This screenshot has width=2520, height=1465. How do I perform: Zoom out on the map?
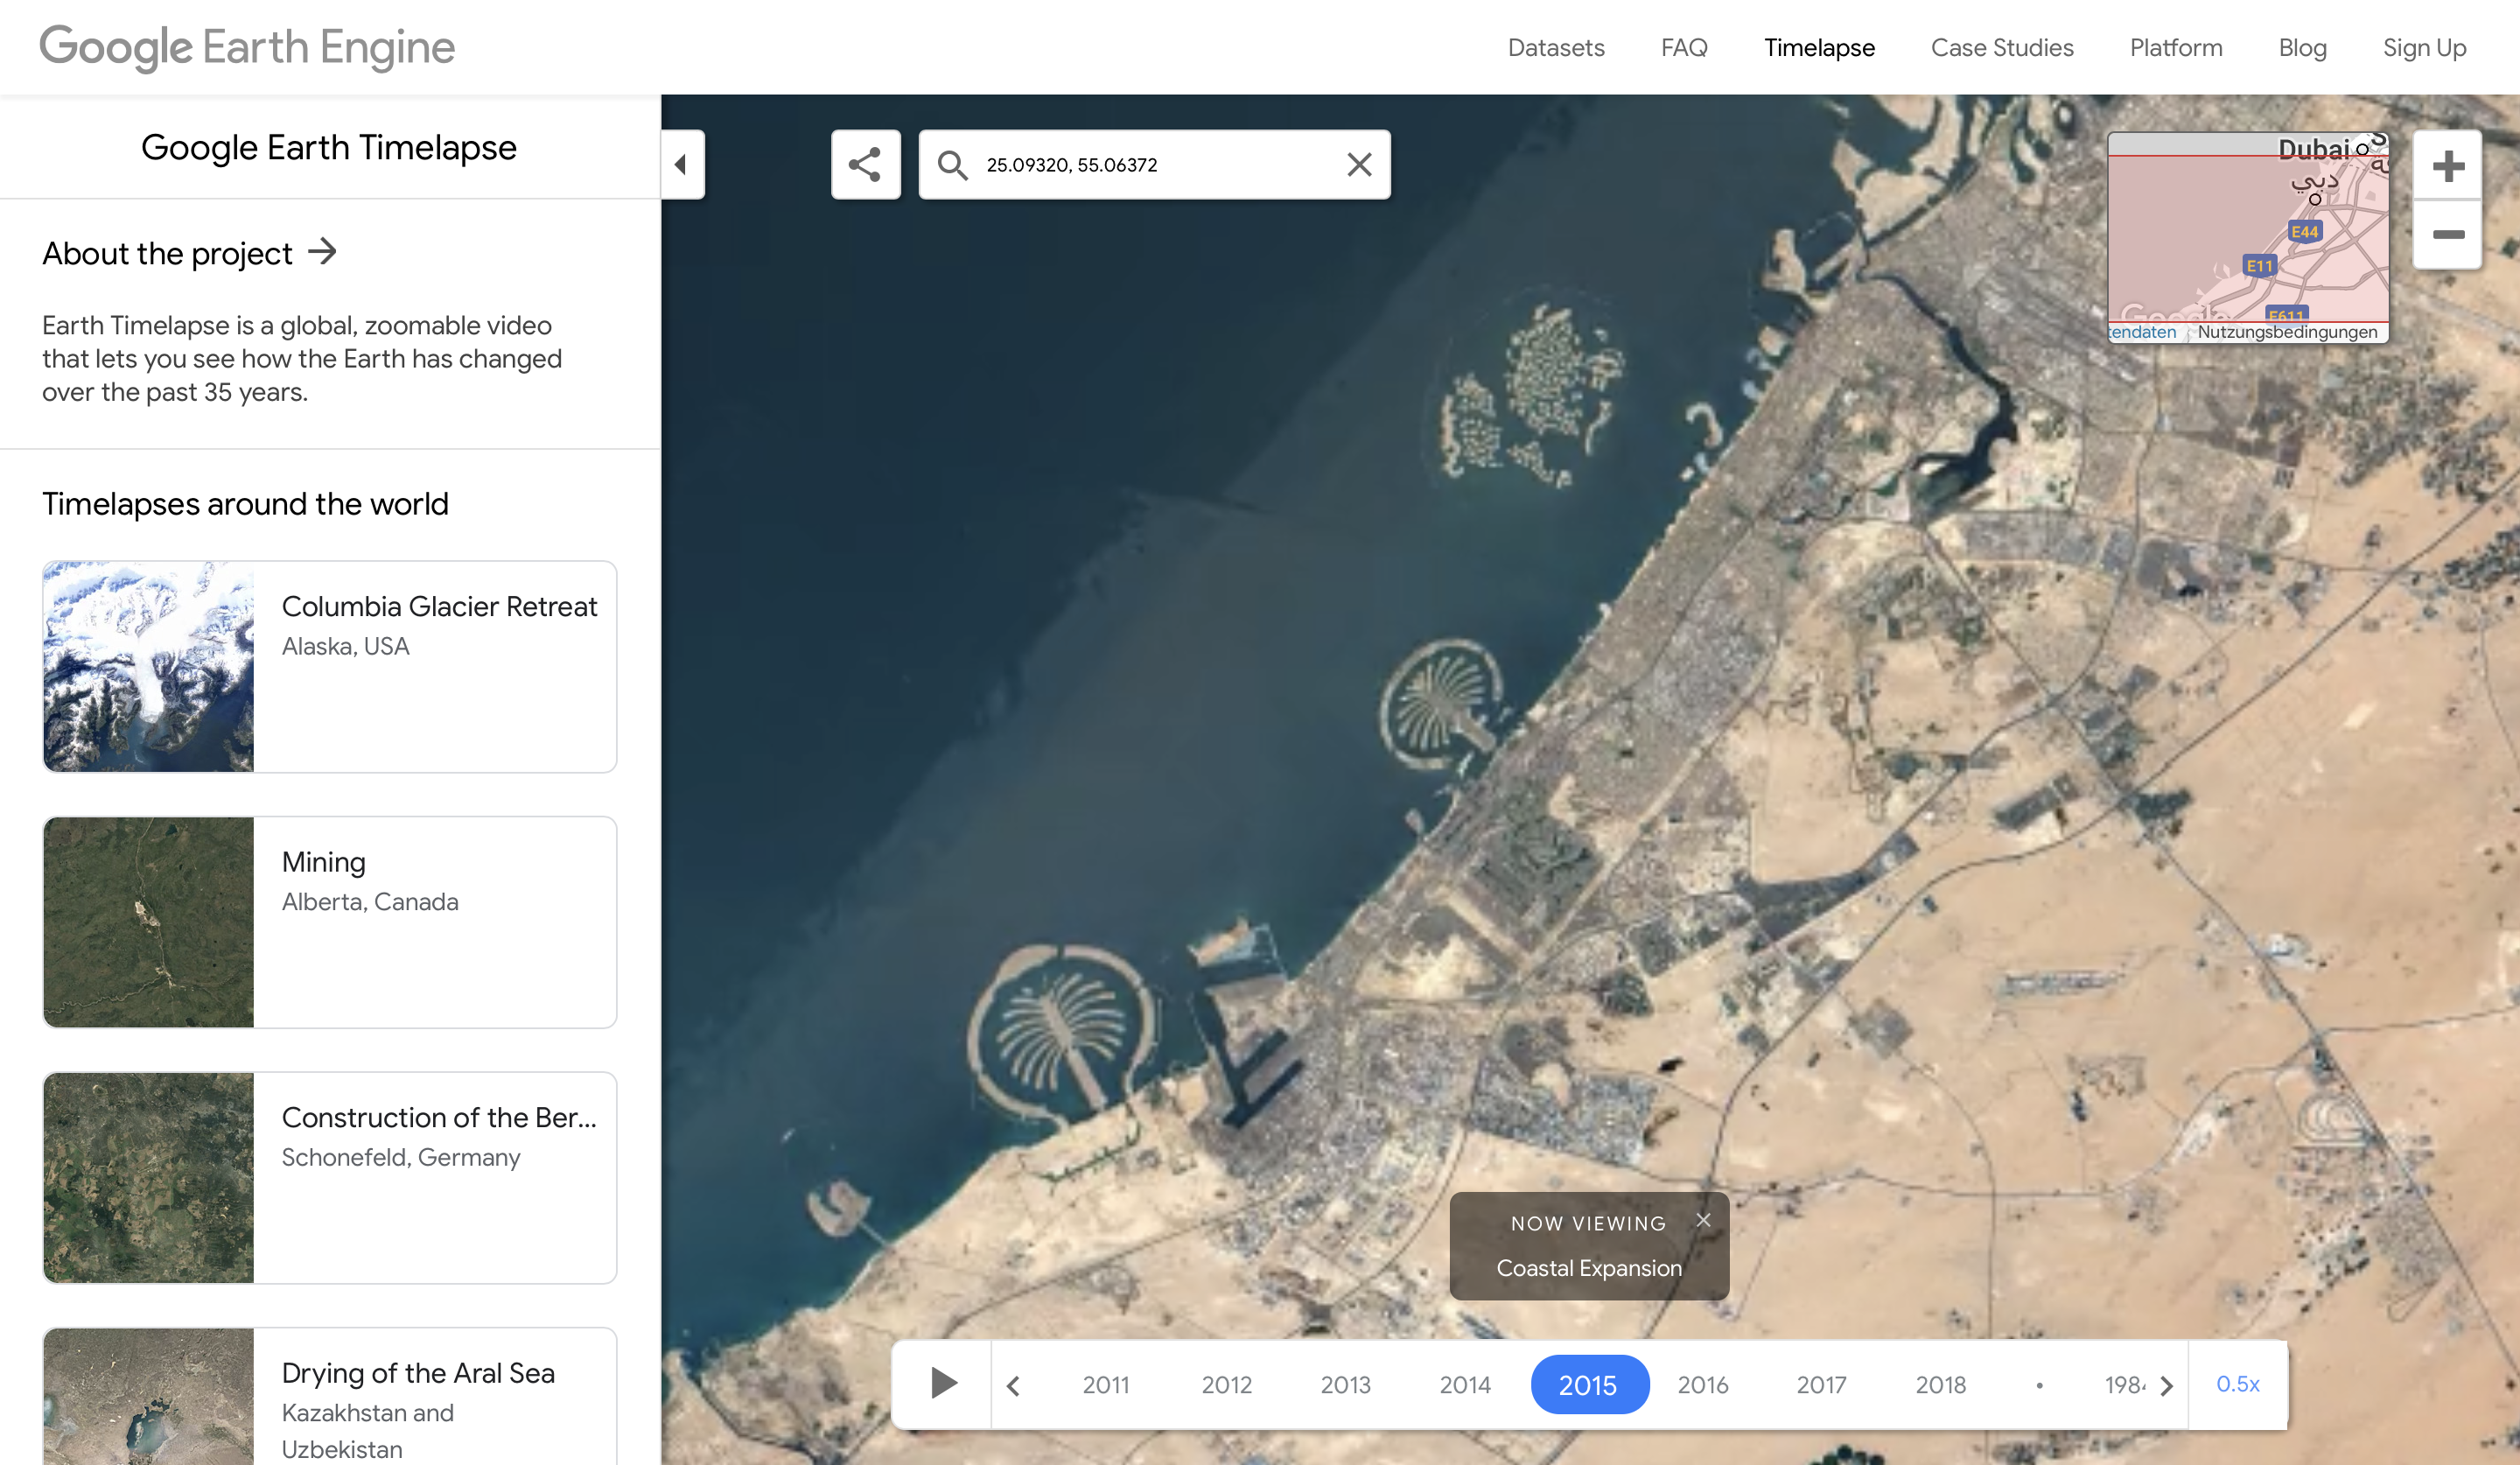[2447, 234]
